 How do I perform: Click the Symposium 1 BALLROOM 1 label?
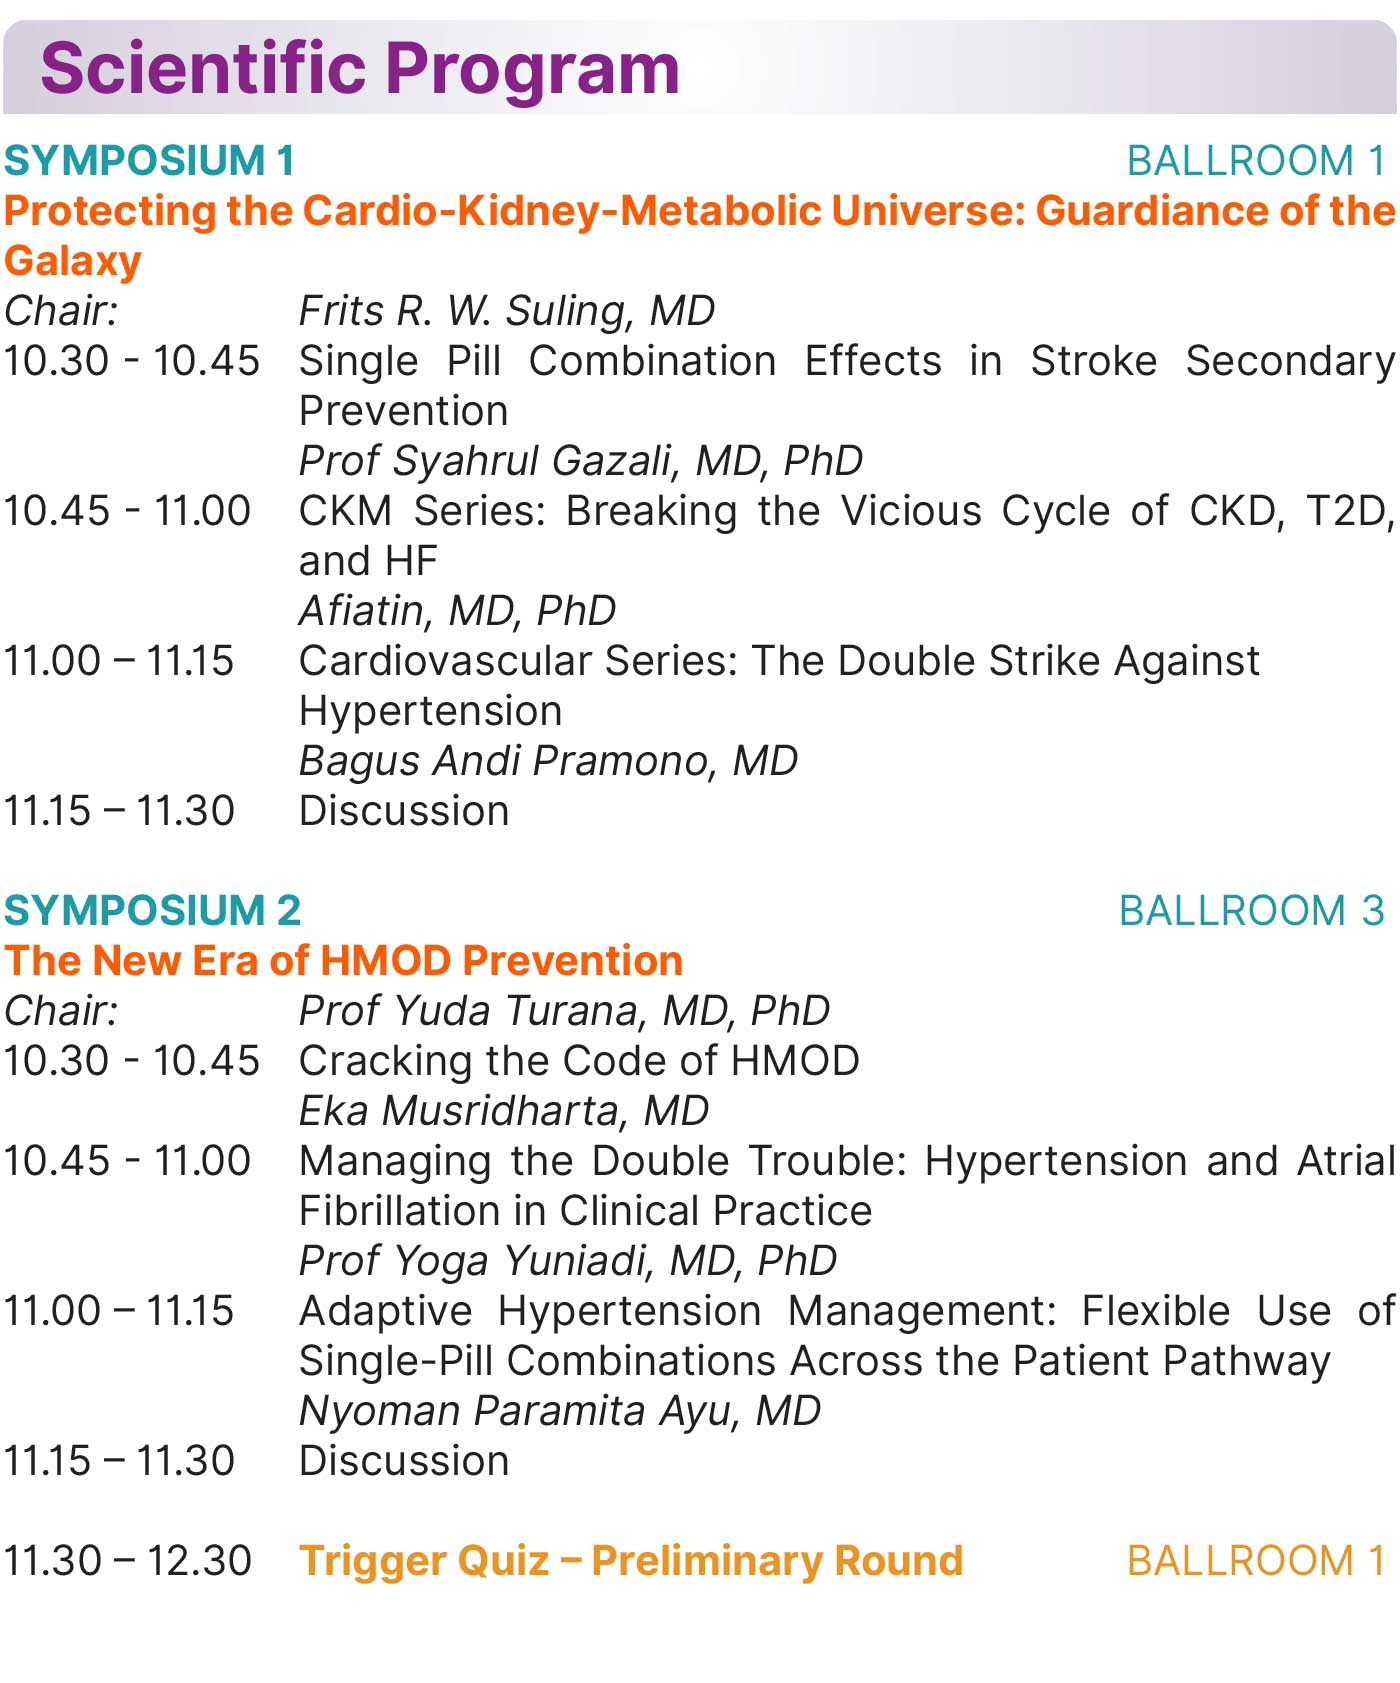1256,161
